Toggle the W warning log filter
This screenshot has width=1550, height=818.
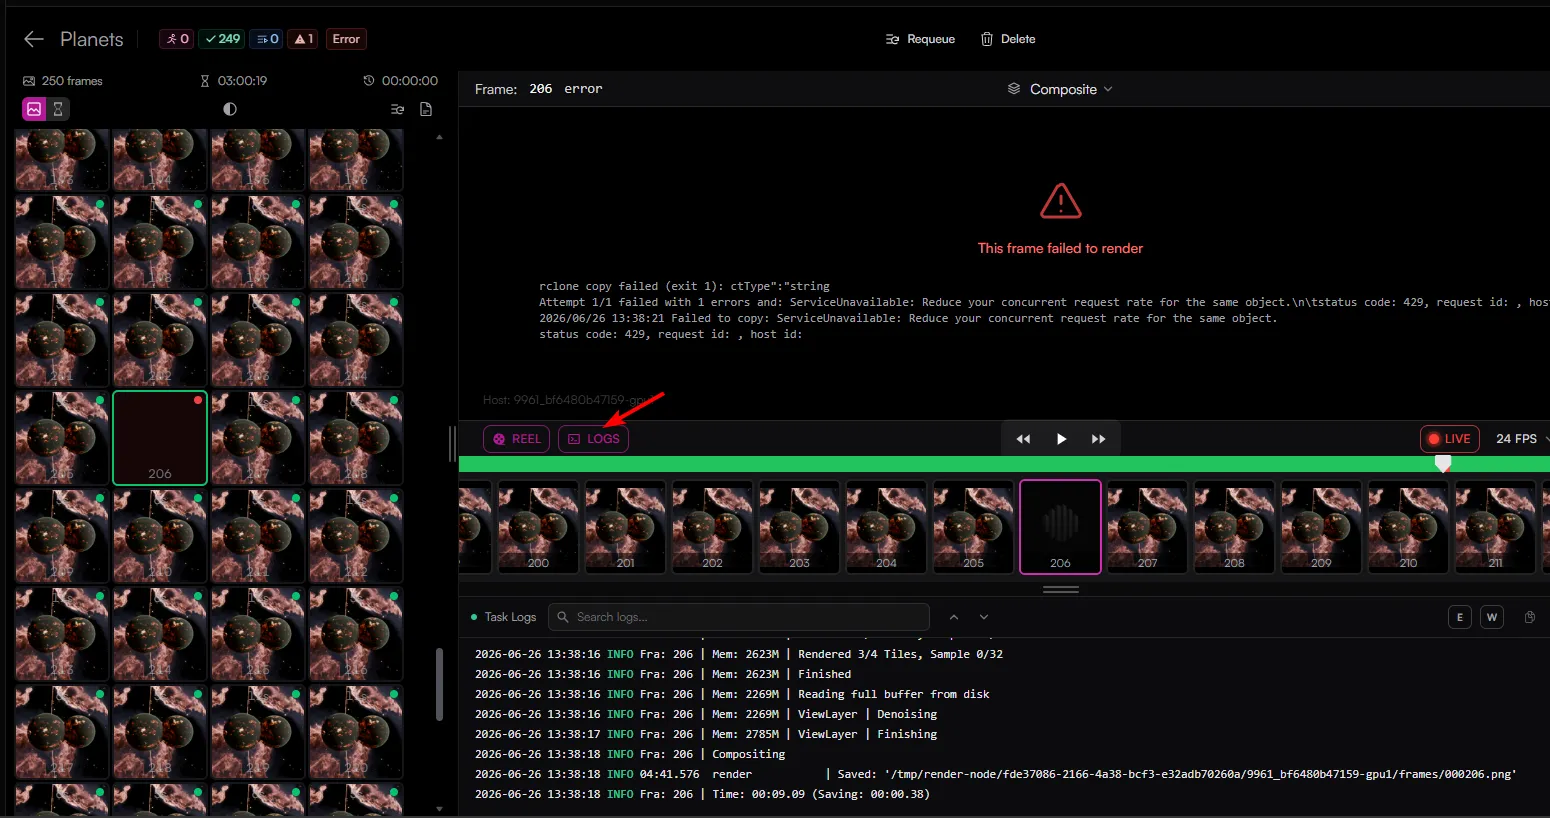[1491, 617]
